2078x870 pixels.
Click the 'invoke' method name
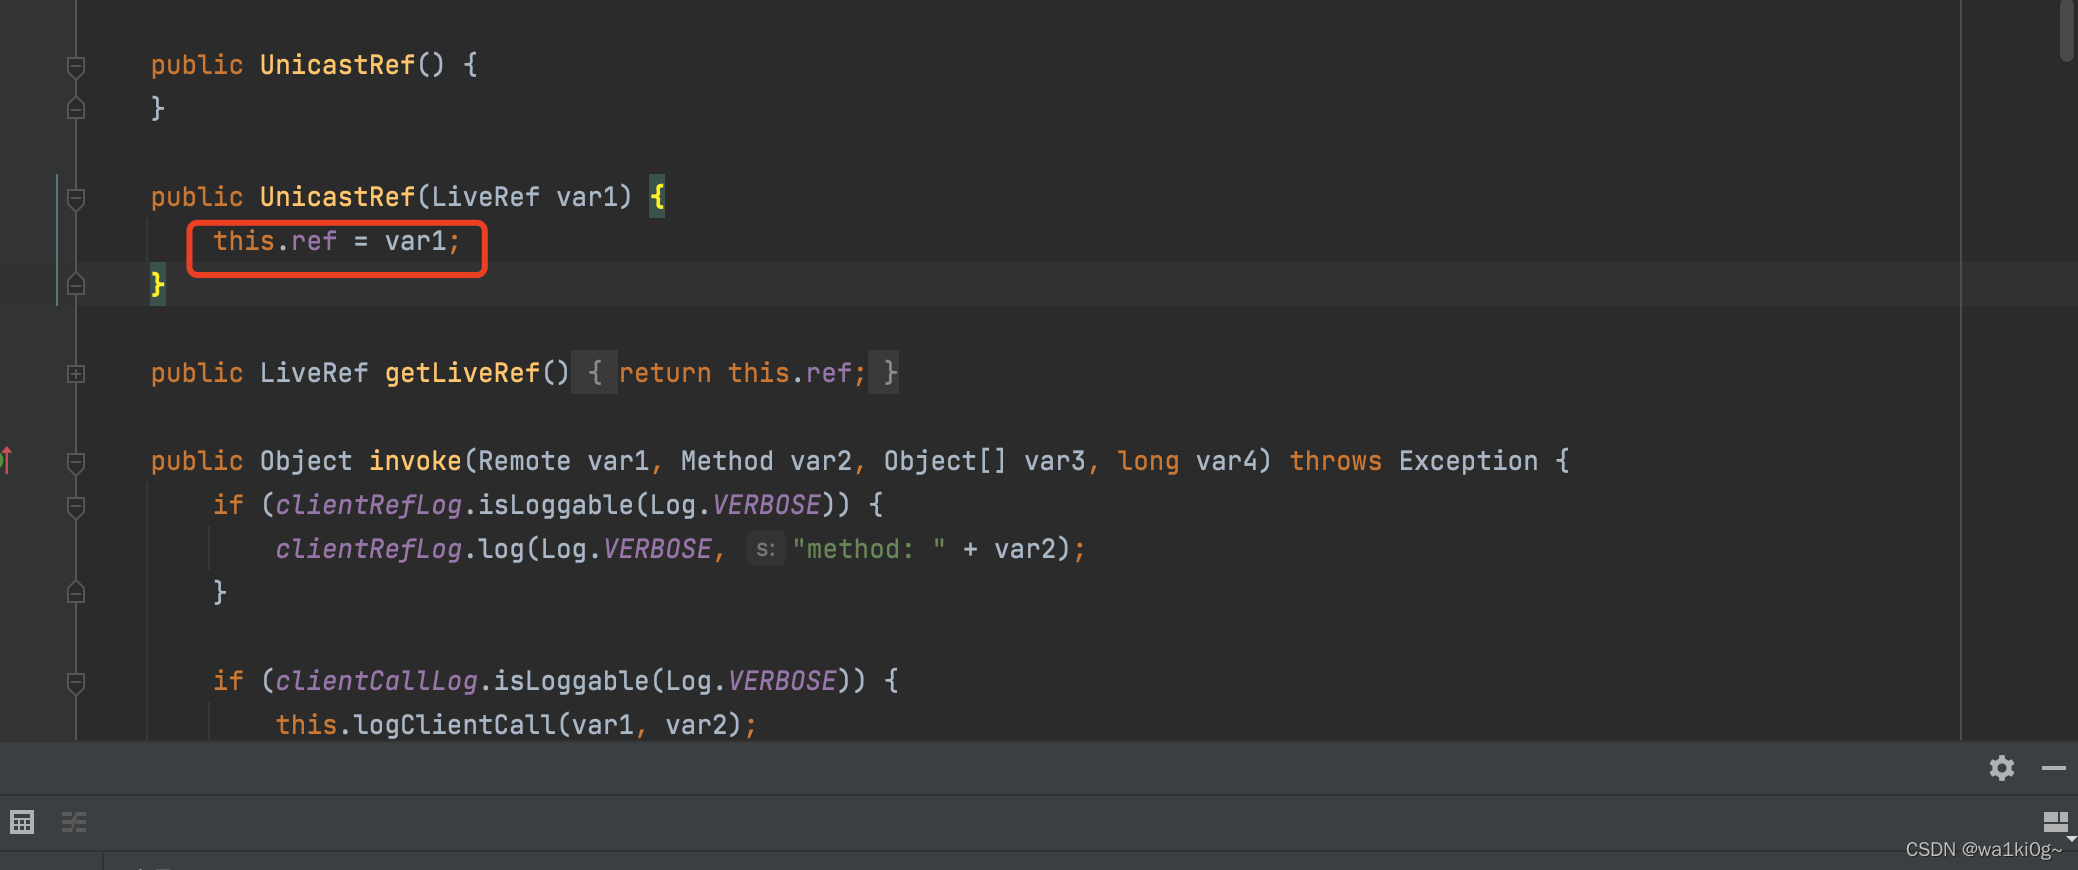pos(415,461)
